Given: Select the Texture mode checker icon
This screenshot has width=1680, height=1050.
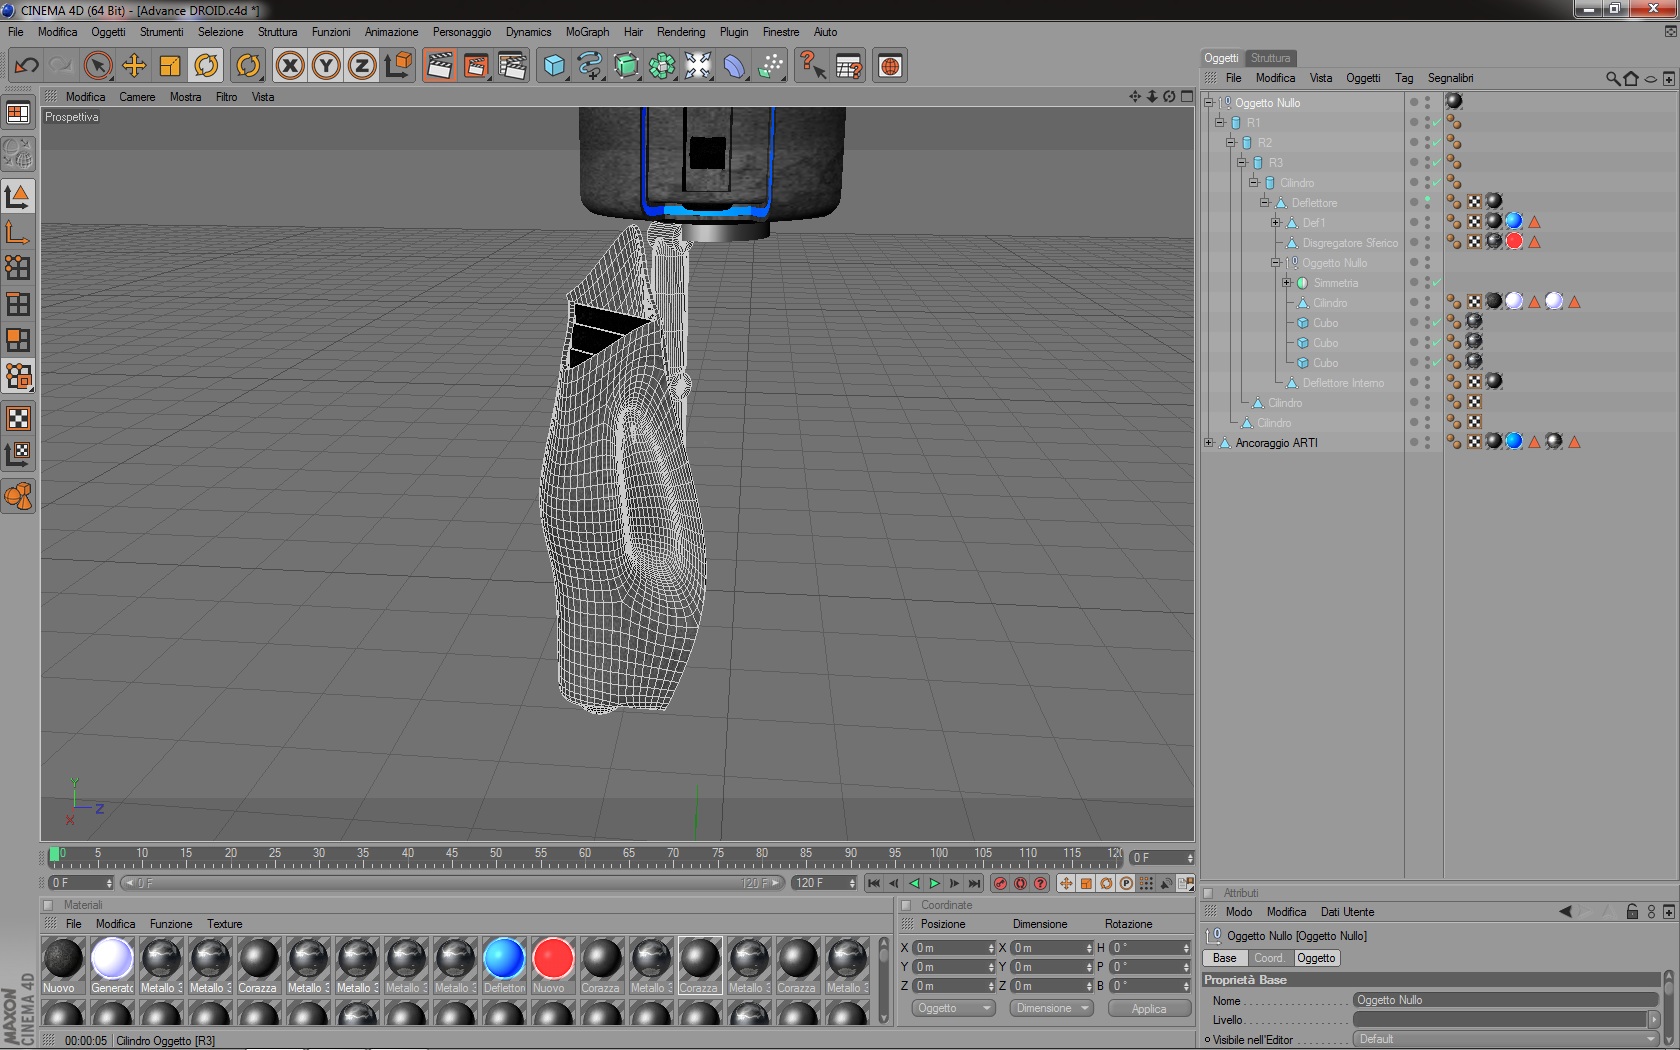Looking at the screenshot, I should (x=18, y=418).
